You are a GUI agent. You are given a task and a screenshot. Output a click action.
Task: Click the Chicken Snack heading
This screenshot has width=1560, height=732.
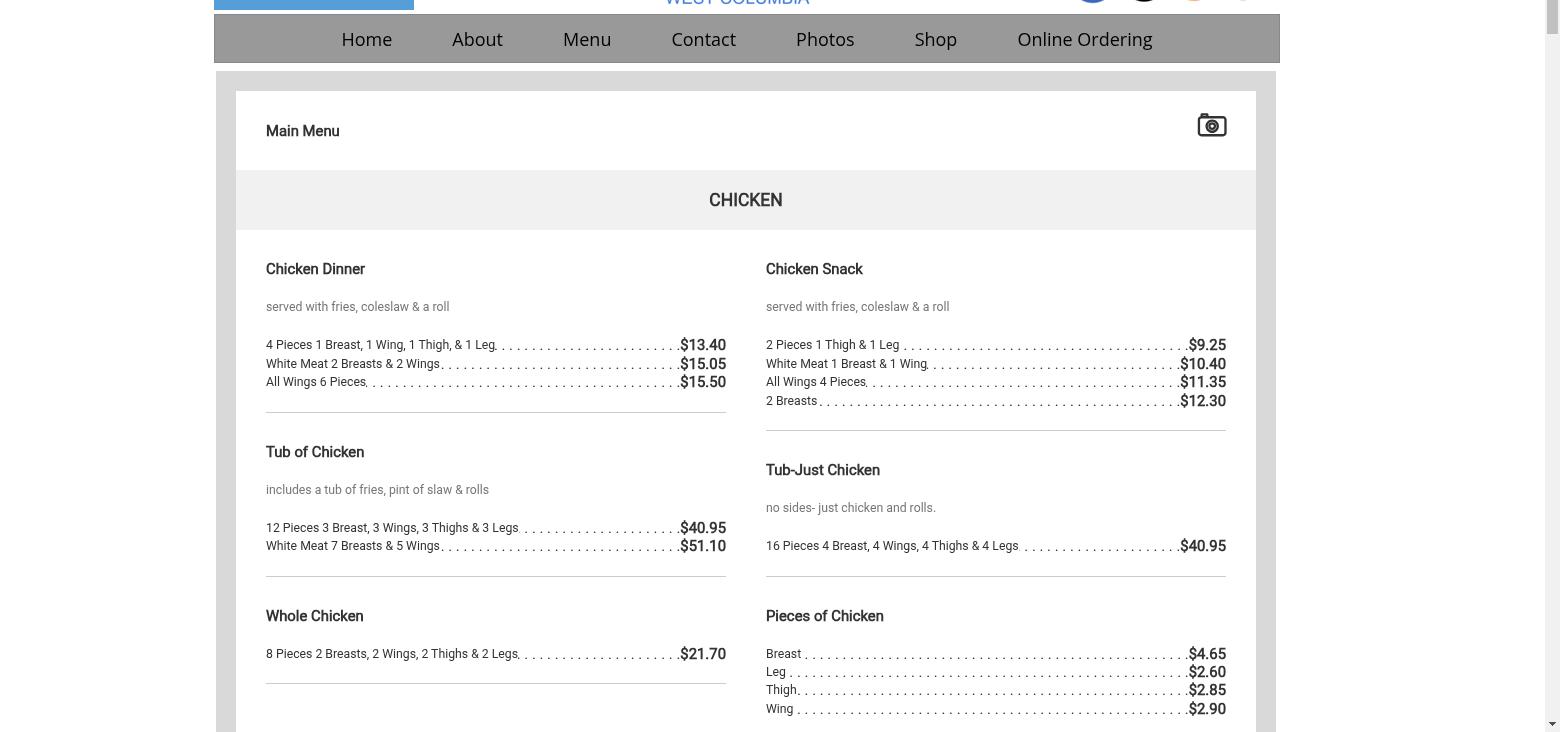814,269
